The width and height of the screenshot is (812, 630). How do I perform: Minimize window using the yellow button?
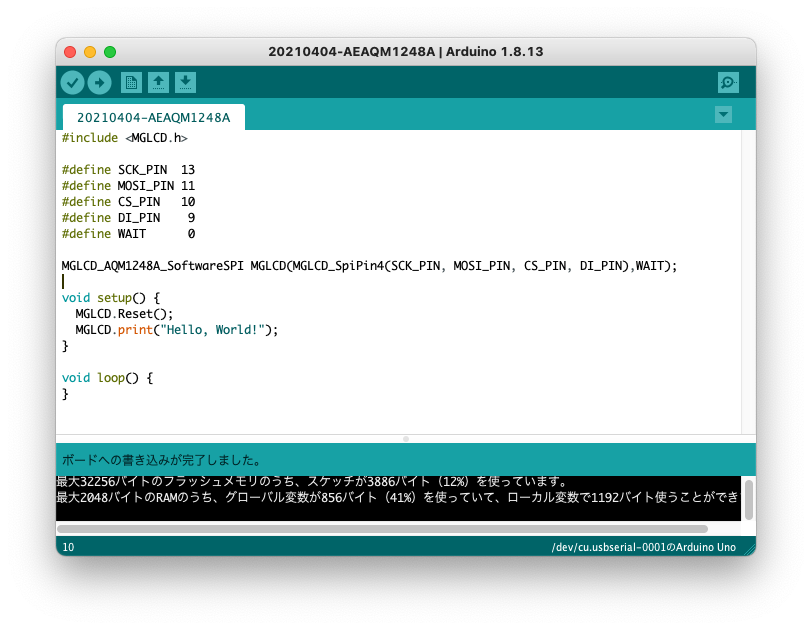90,52
